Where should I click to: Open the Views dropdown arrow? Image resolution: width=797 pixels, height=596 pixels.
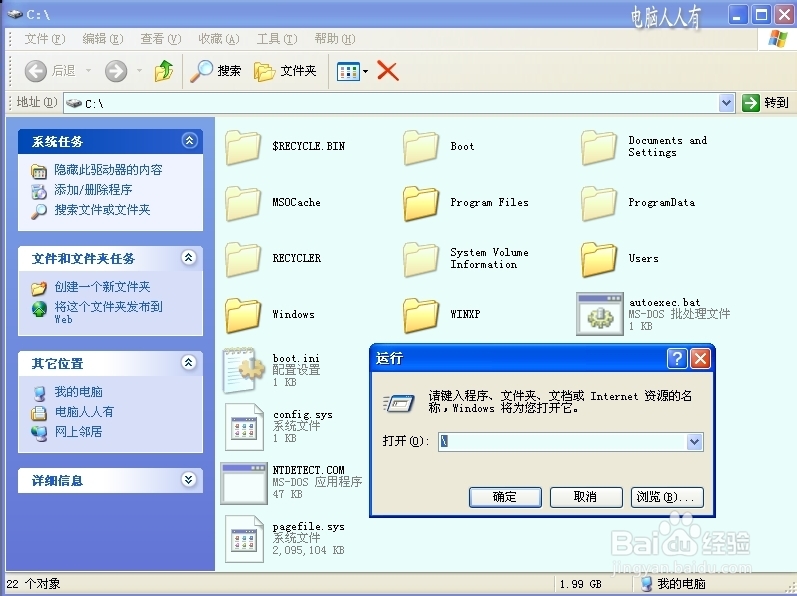click(365, 72)
